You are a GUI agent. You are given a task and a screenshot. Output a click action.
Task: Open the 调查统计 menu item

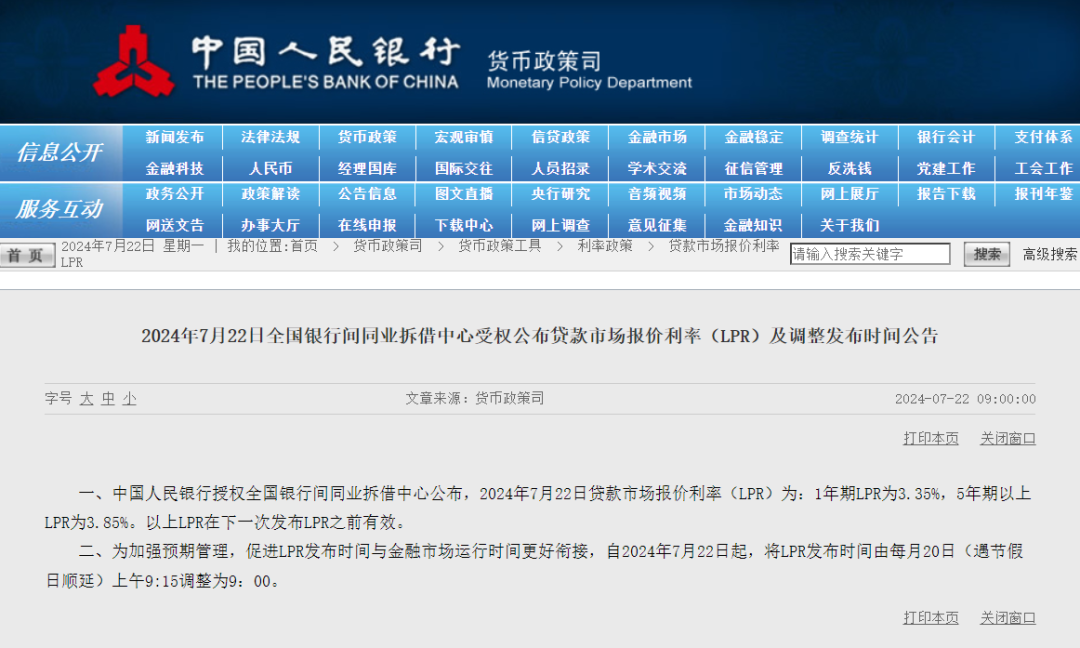point(849,137)
